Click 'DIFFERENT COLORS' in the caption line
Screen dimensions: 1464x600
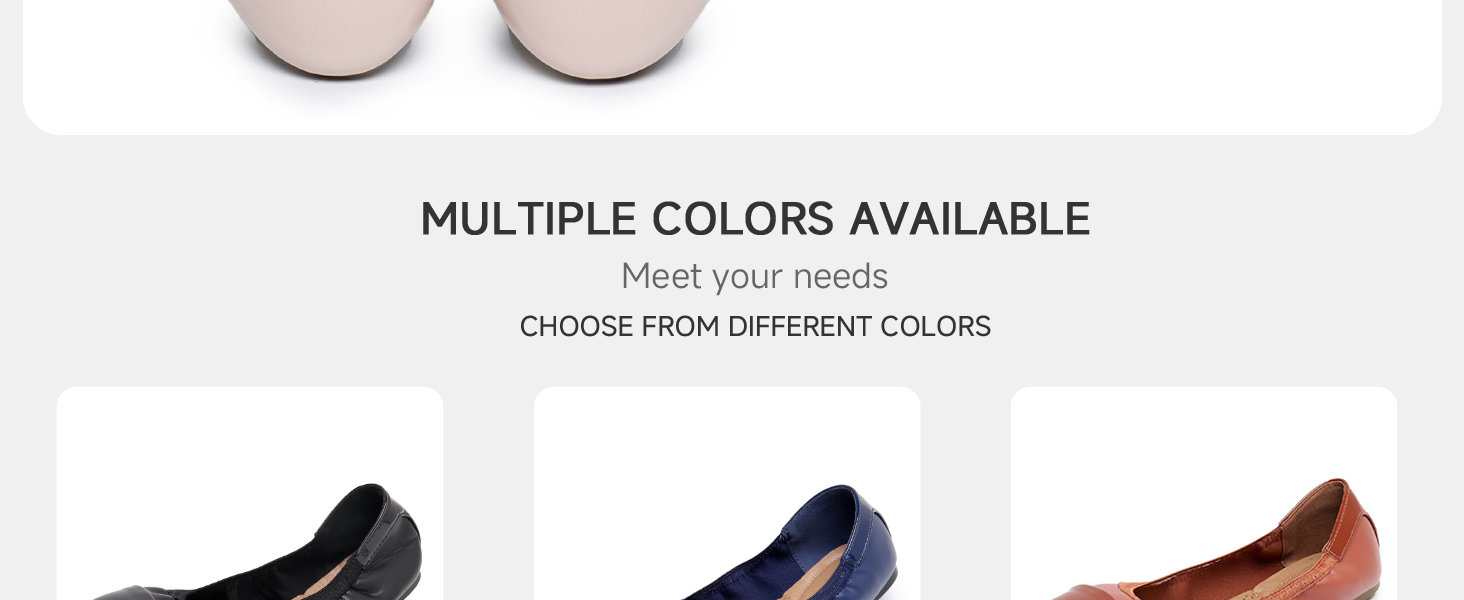pos(859,327)
